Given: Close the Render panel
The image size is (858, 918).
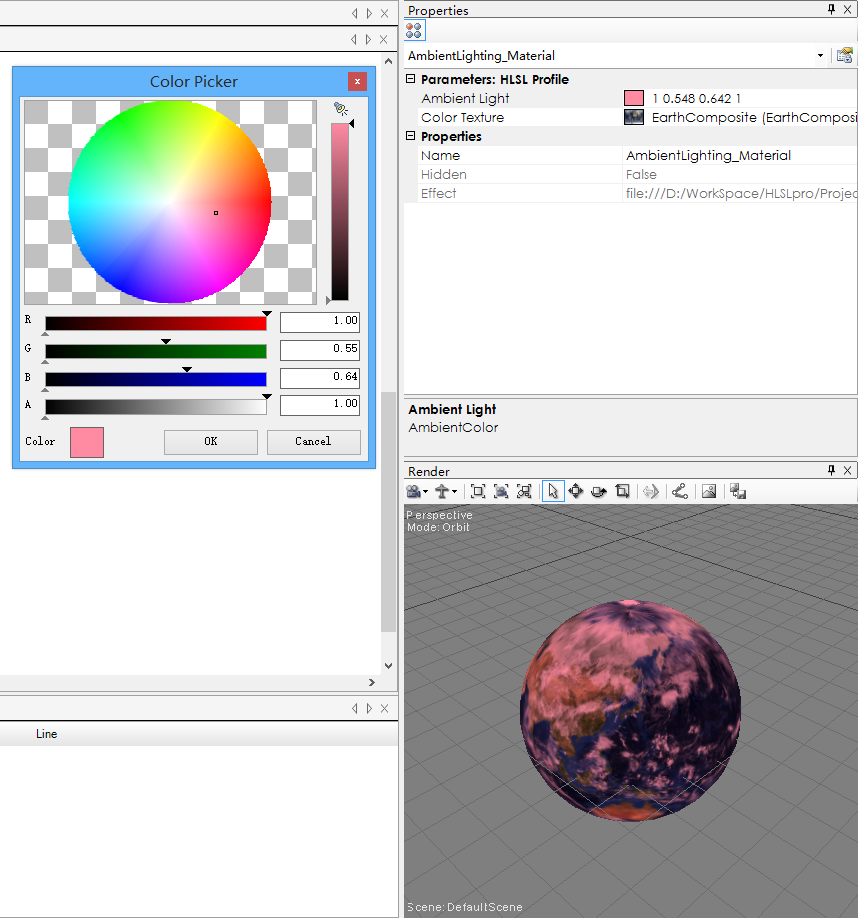Looking at the screenshot, I should pos(847,470).
